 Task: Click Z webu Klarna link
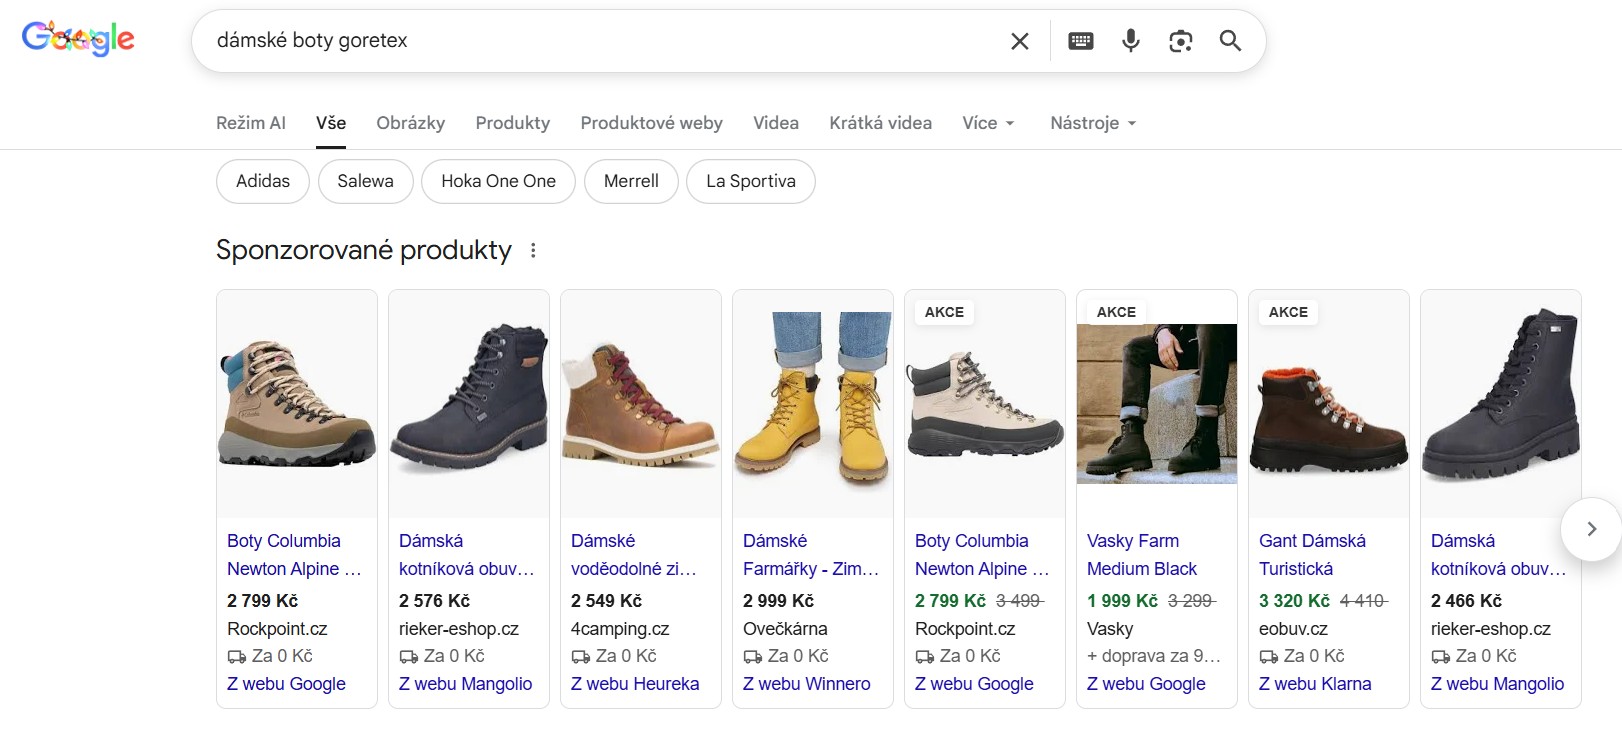pyautogui.click(x=1315, y=684)
